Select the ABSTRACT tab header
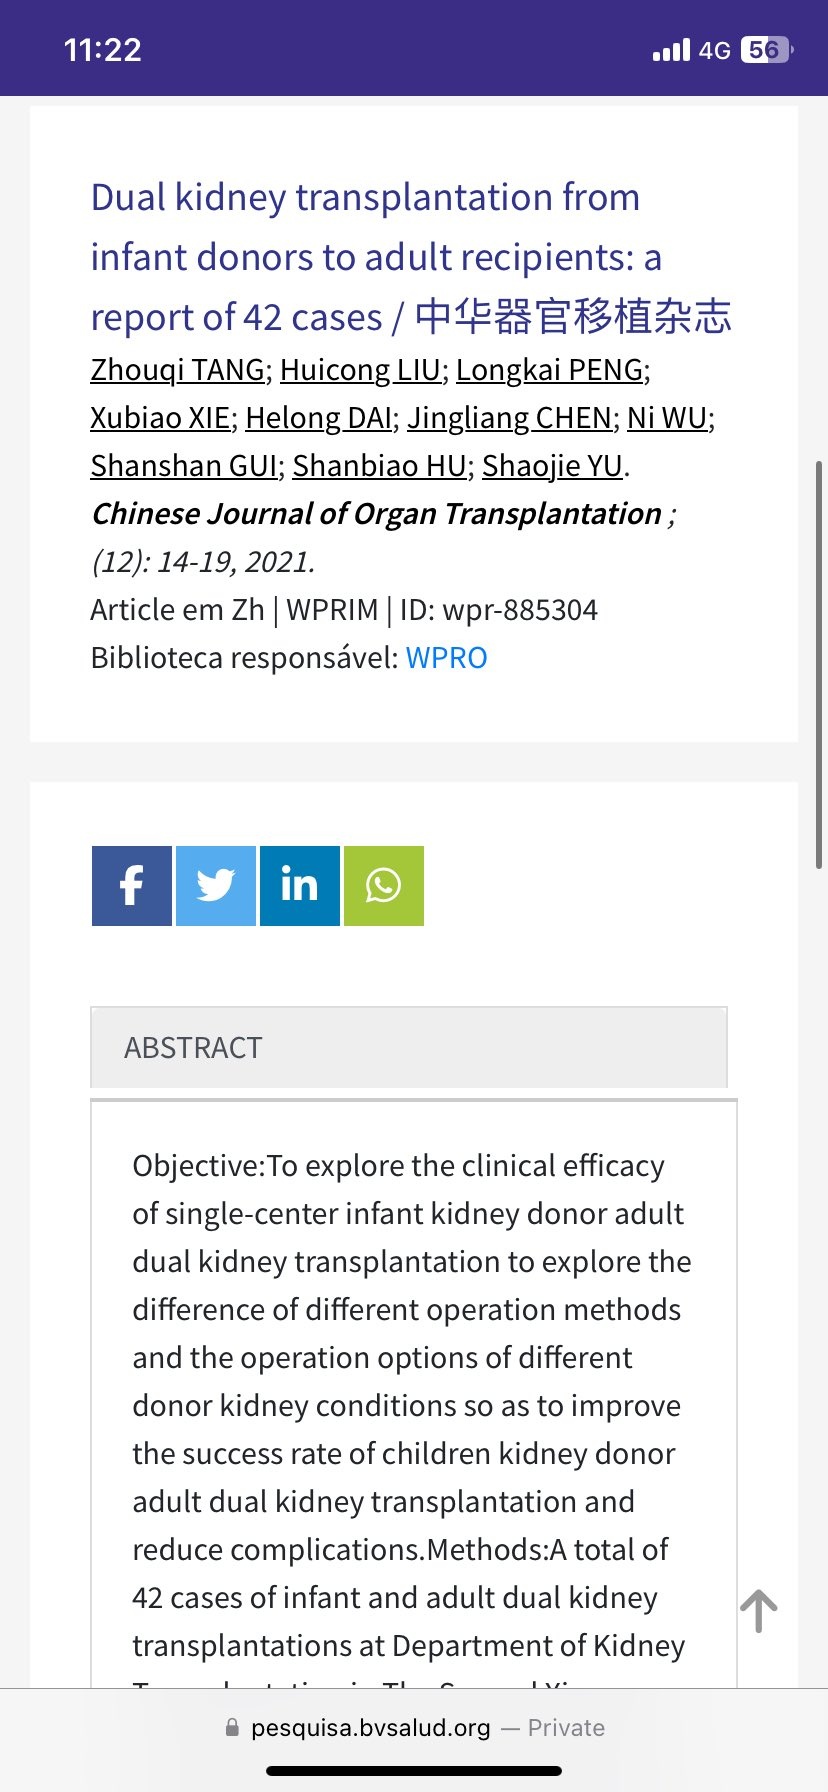Viewport: 828px width, 1792px height. click(x=409, y=1047)
